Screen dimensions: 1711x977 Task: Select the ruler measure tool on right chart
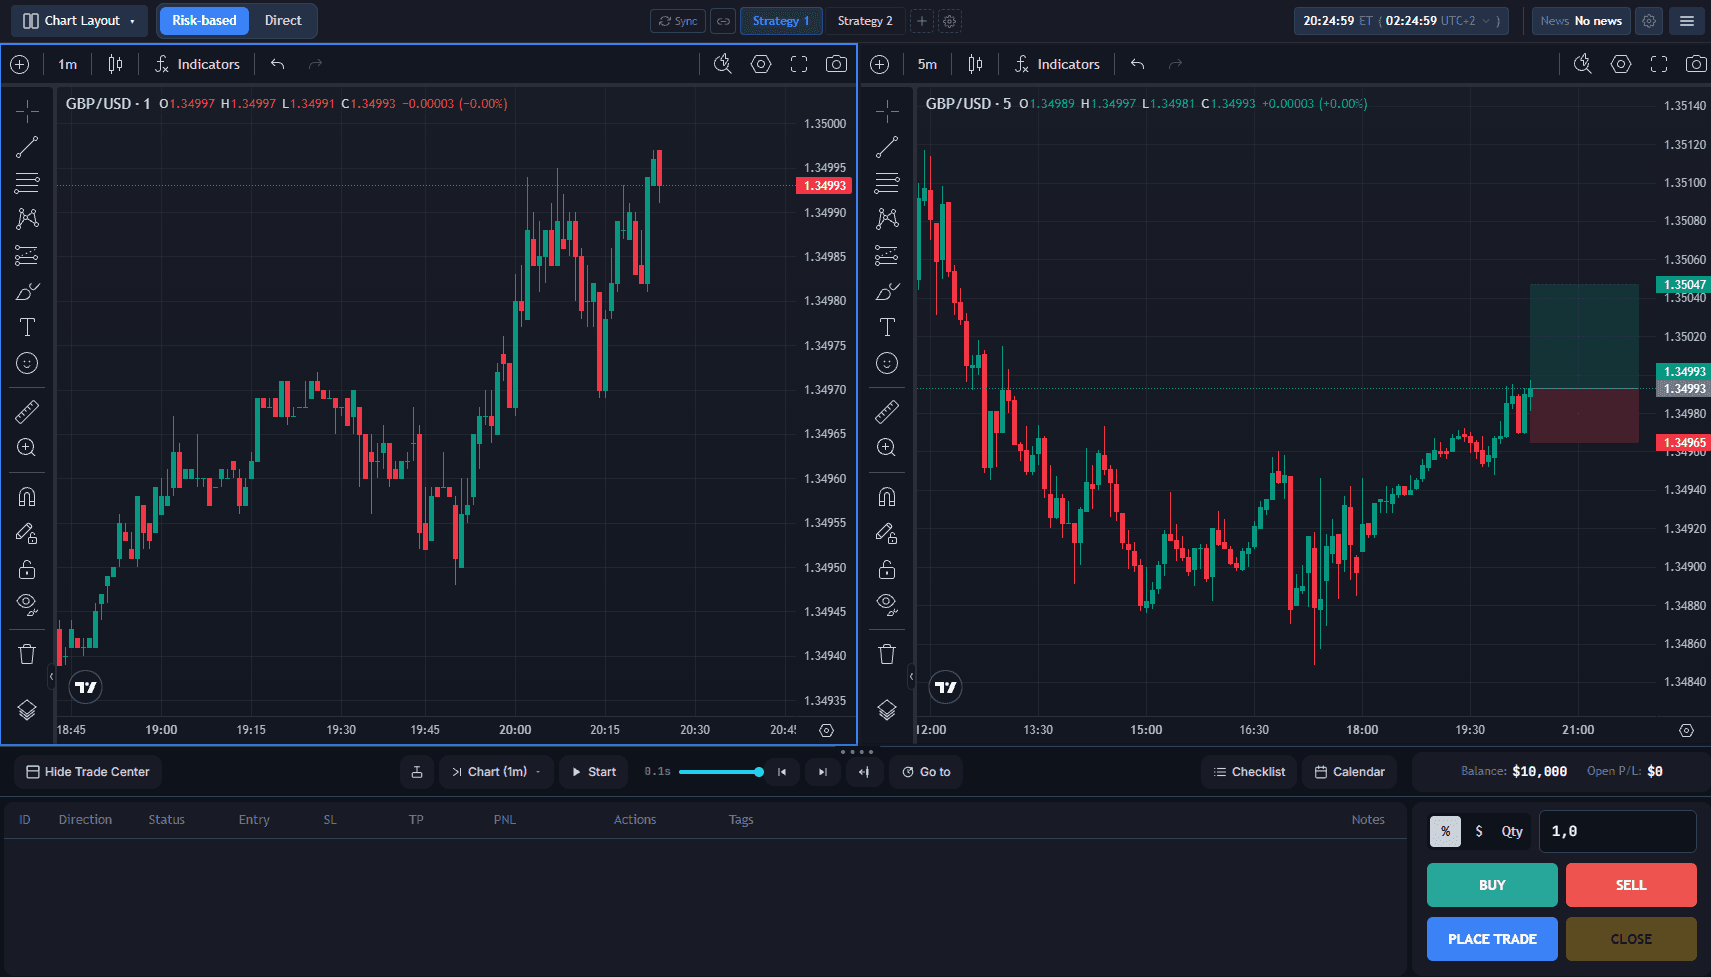[x=887, y=411]
